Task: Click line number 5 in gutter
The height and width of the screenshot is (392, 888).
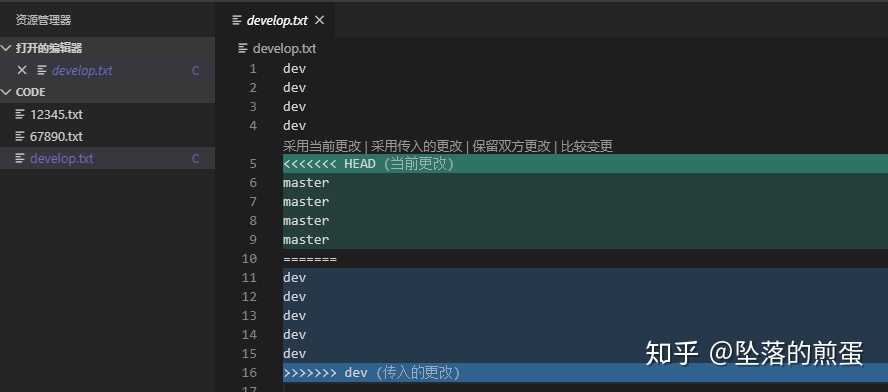Action: coord(253,164)
